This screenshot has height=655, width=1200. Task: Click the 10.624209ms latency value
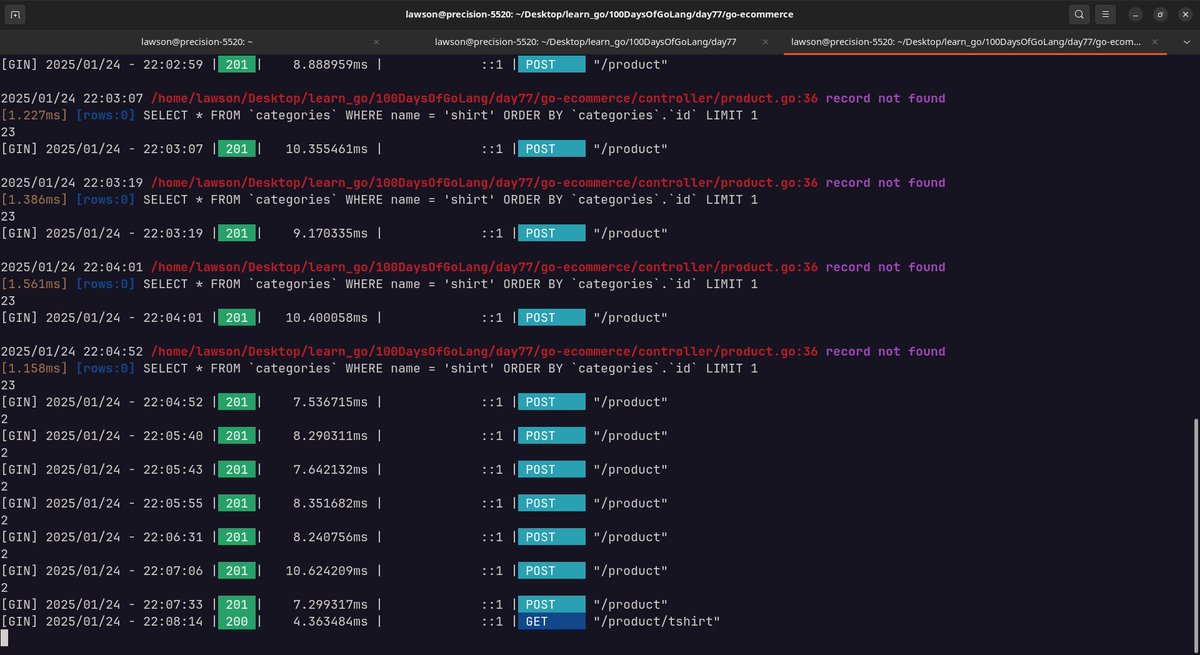326,570
